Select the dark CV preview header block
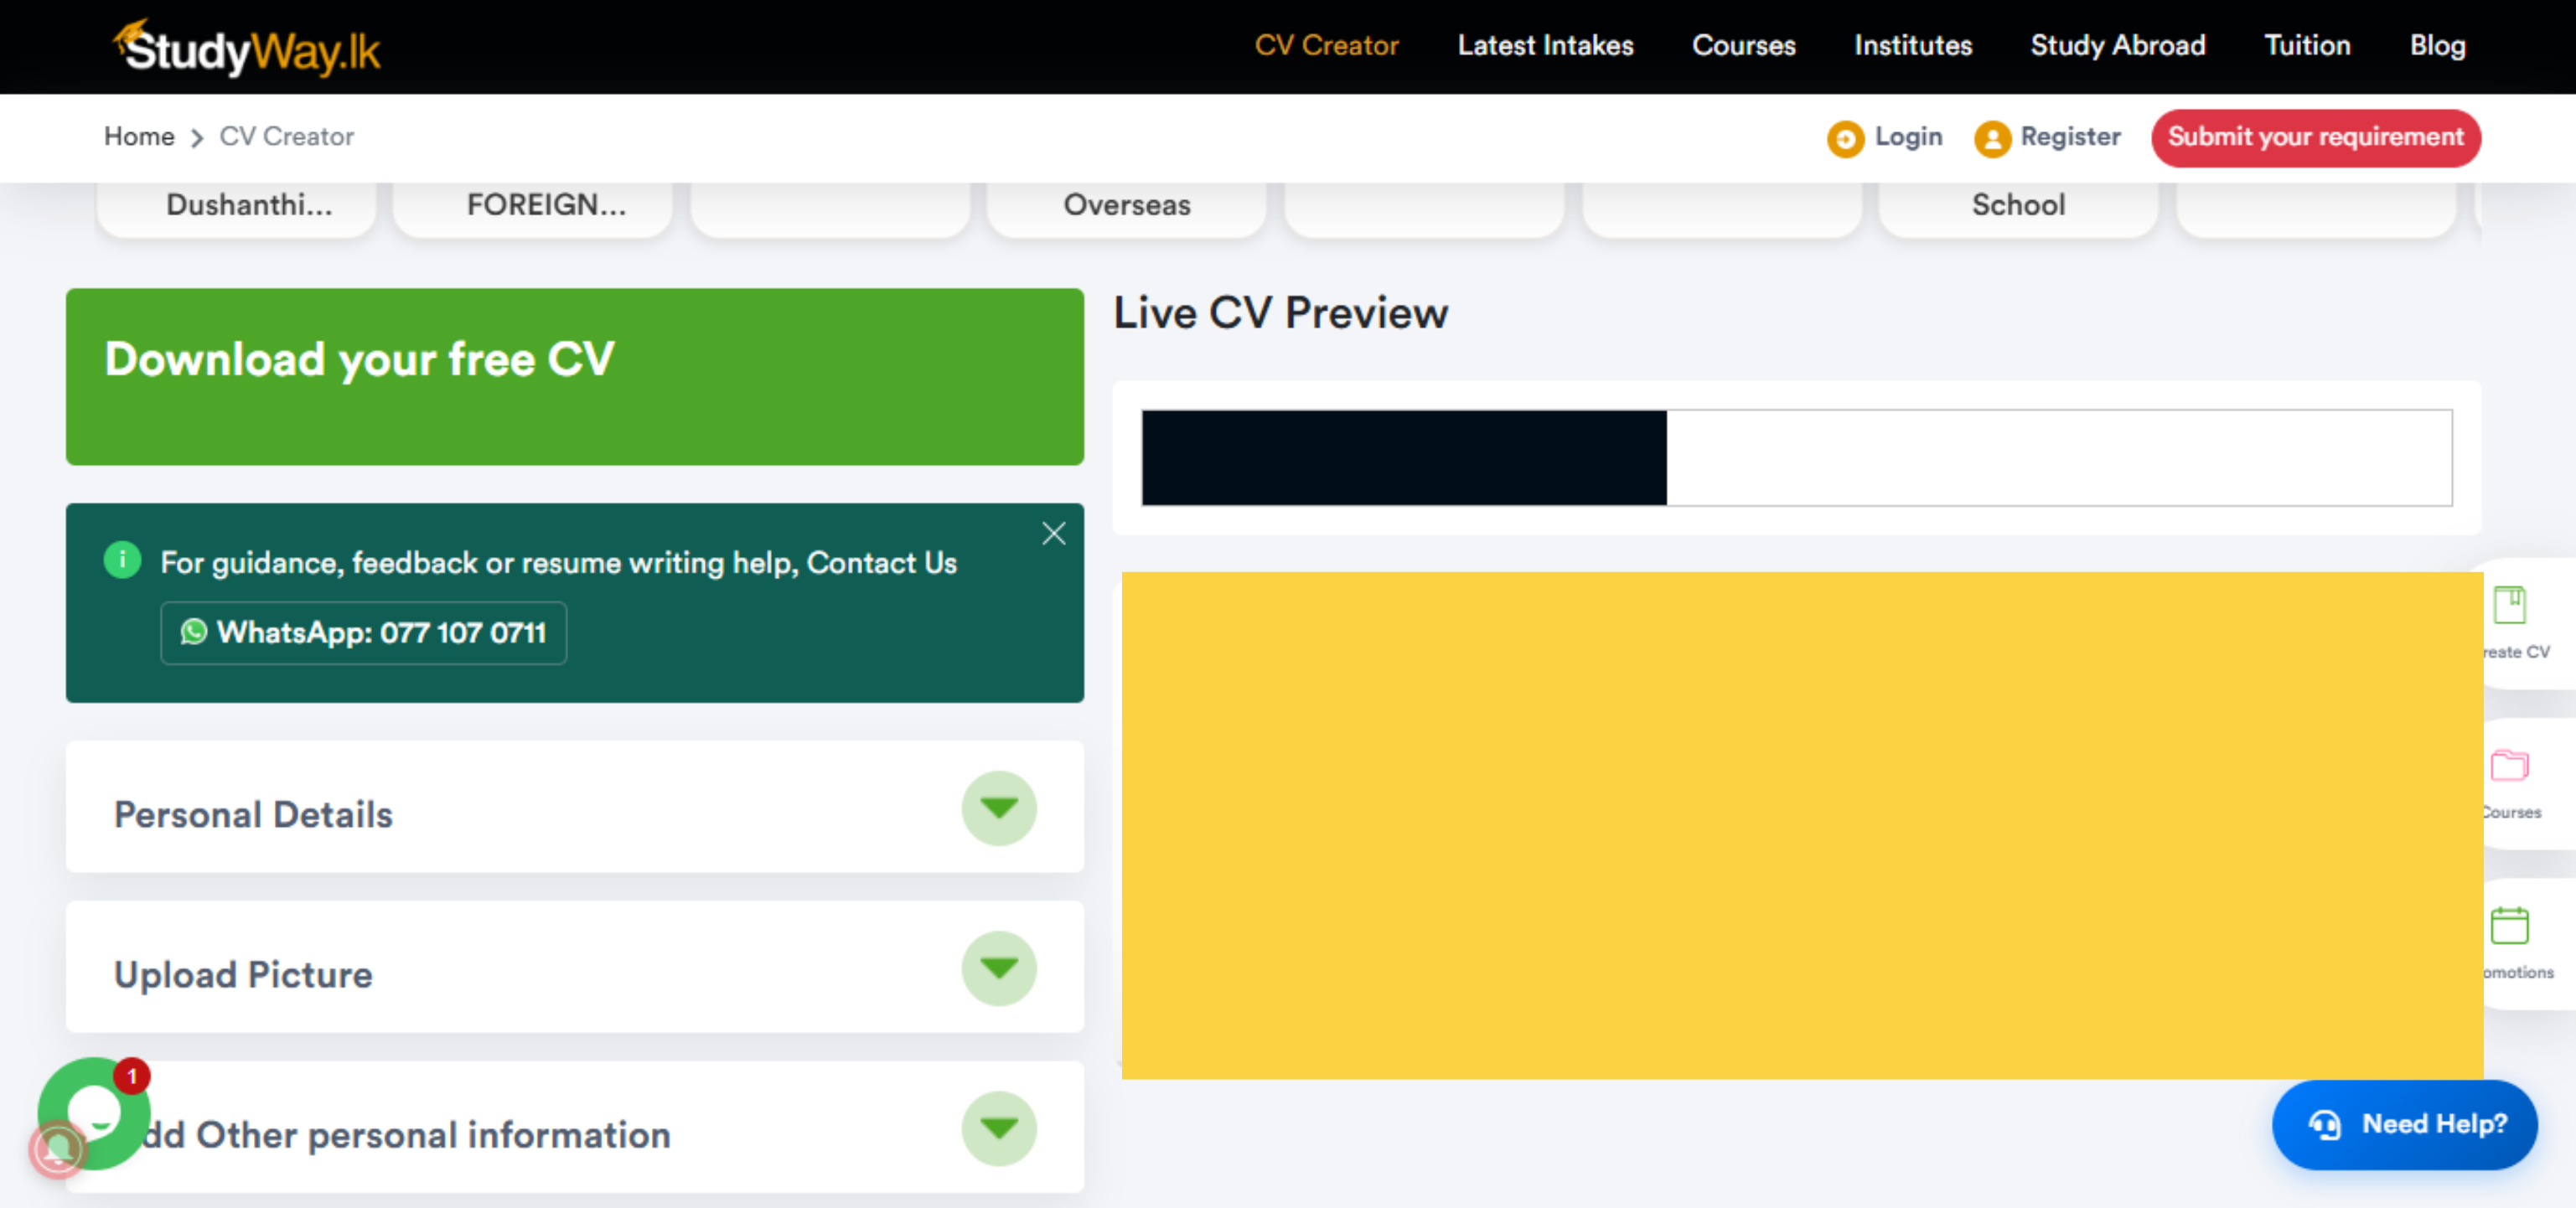Image resolution: width=2576 pixels, height=1208 pixels. tap(1403, 458)
